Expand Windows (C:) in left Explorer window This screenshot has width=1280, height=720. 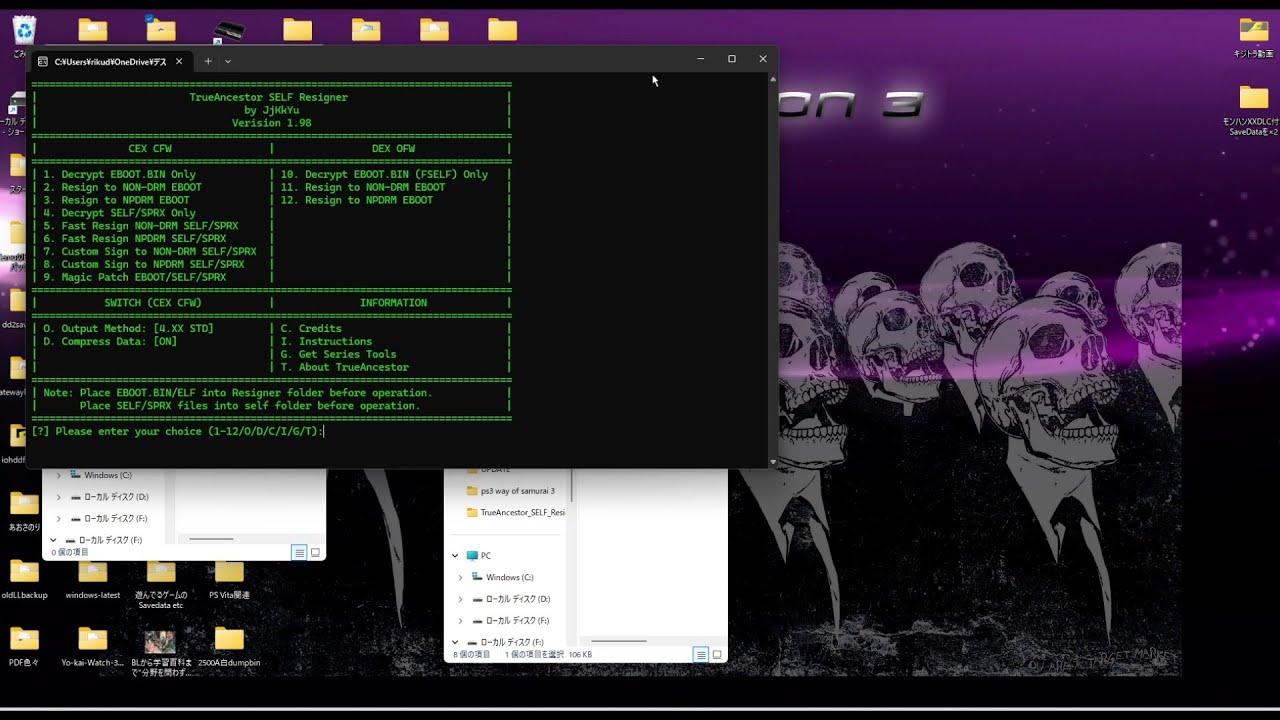(58, 475)
